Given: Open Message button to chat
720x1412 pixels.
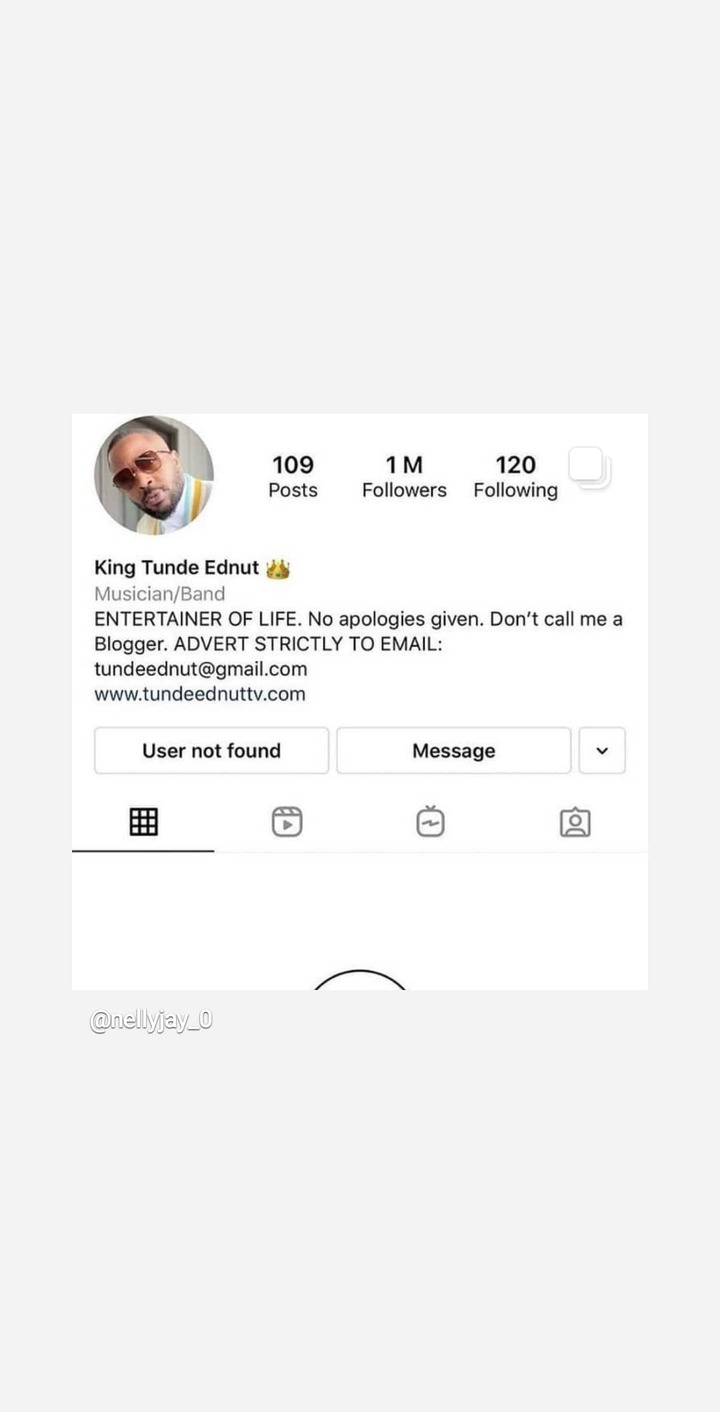Looking at the screenshot, I should (454, 751).
